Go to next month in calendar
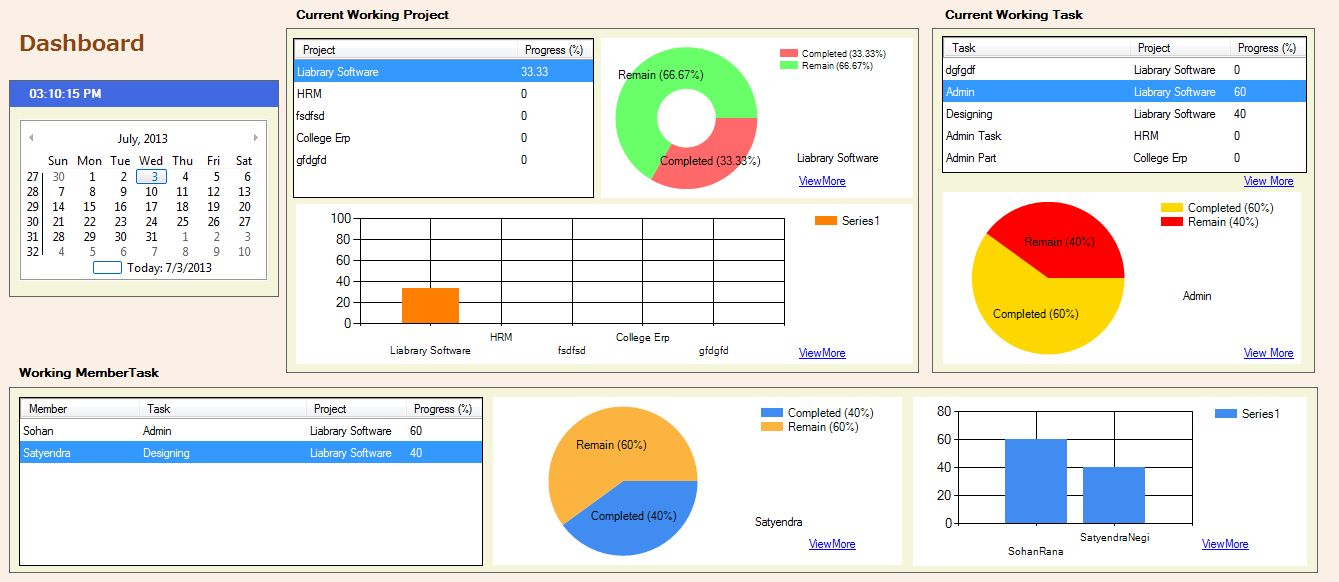 [x=256, y=138]
